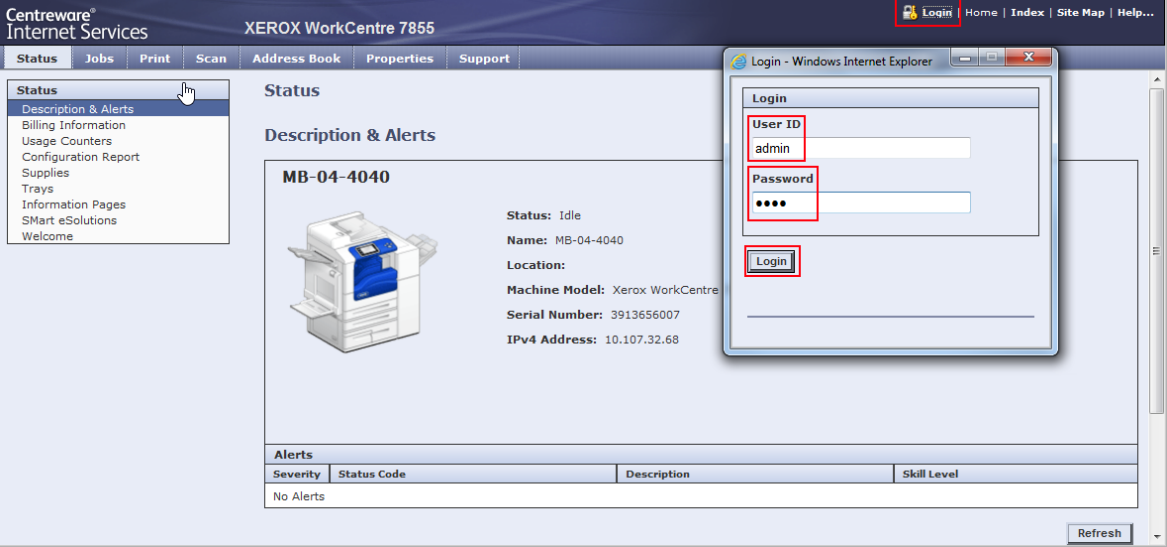Open the Support tab

tap(484, 58)
